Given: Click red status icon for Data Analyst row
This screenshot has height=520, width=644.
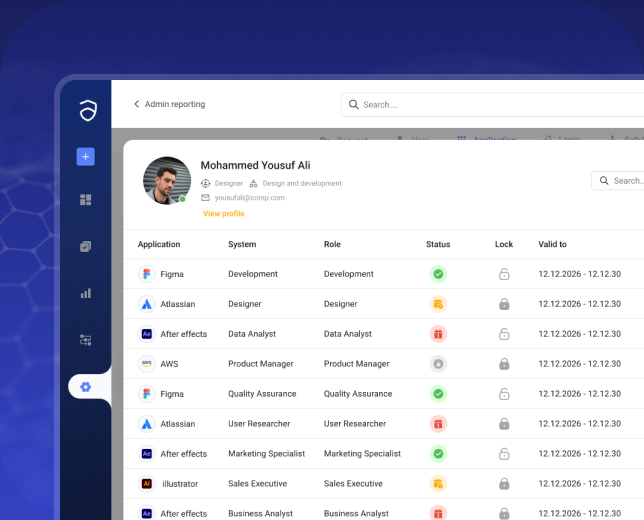Looking at the screenshot, I should coord(438,334).
